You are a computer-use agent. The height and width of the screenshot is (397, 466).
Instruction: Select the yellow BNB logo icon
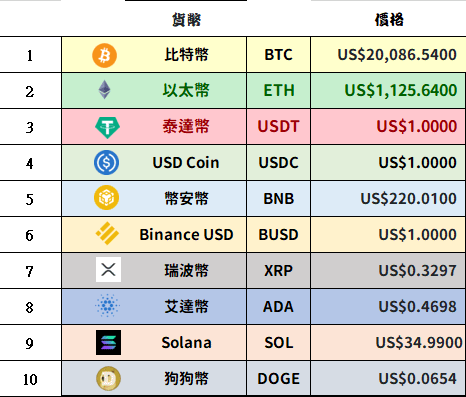pyautogui.click(x=106, y=198)
